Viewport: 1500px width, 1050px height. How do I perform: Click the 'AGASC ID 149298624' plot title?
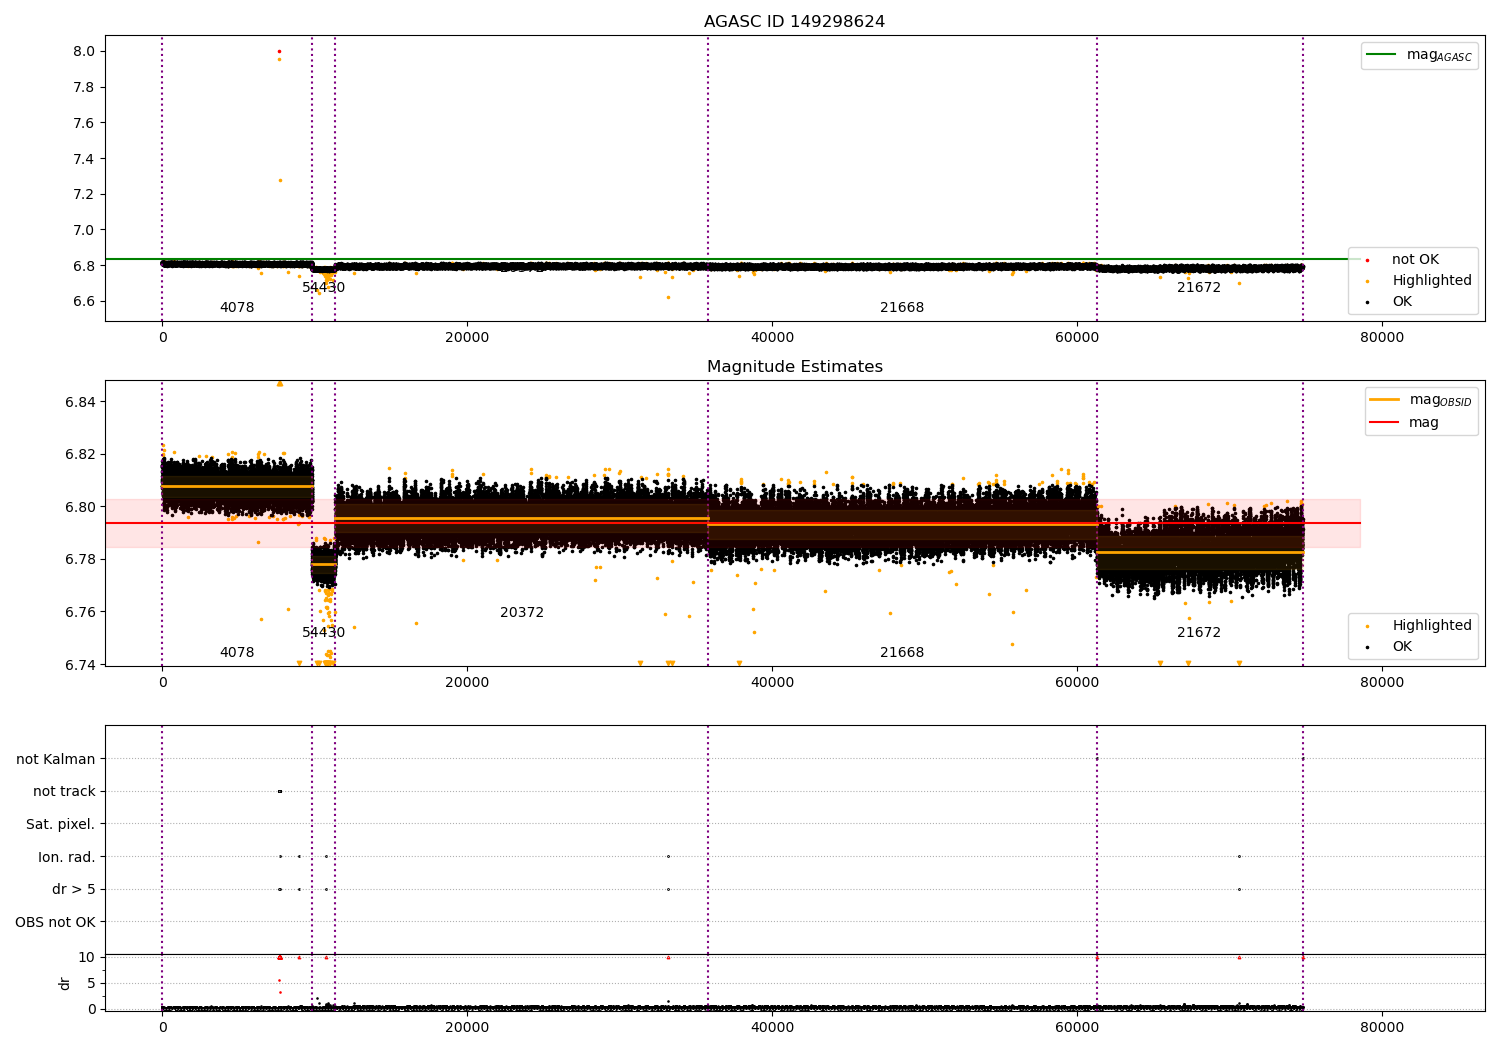coord(794,22)
